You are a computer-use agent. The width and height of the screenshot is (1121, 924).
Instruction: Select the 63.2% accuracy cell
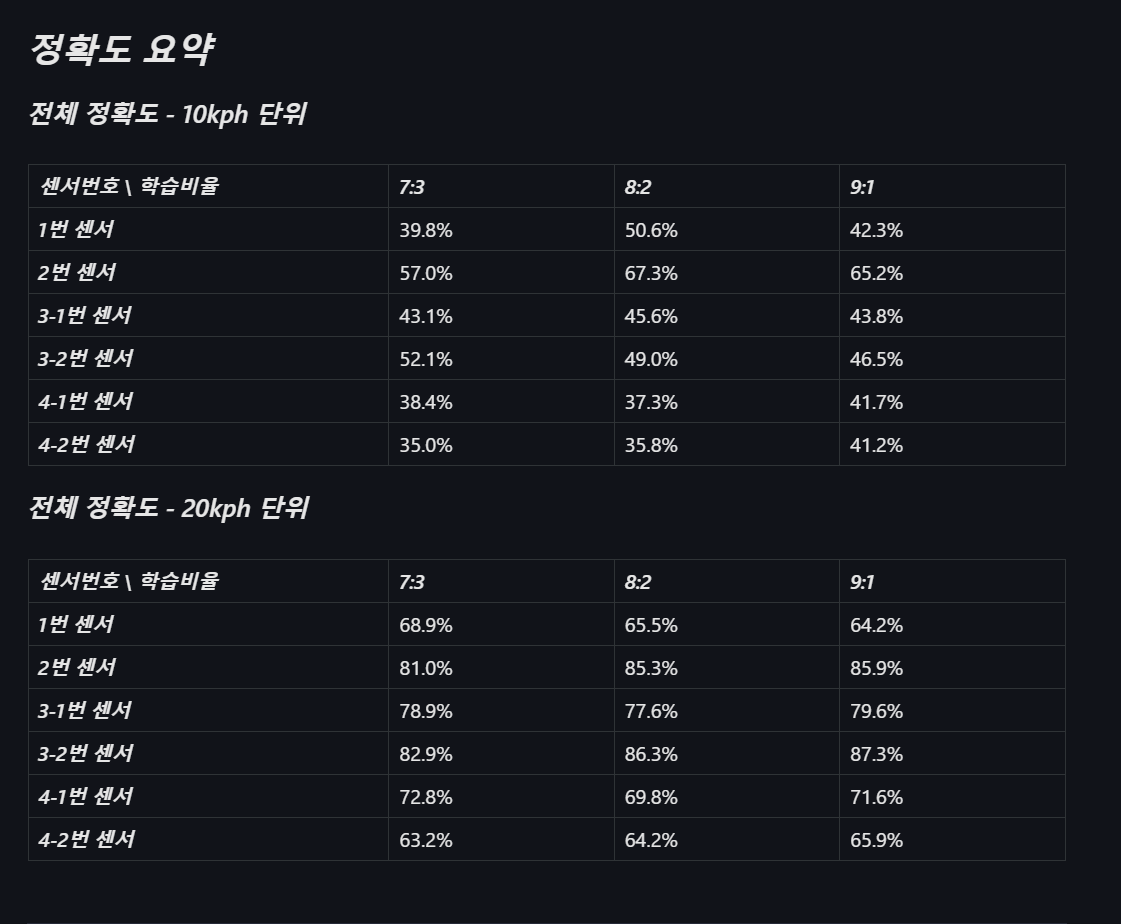426,840
